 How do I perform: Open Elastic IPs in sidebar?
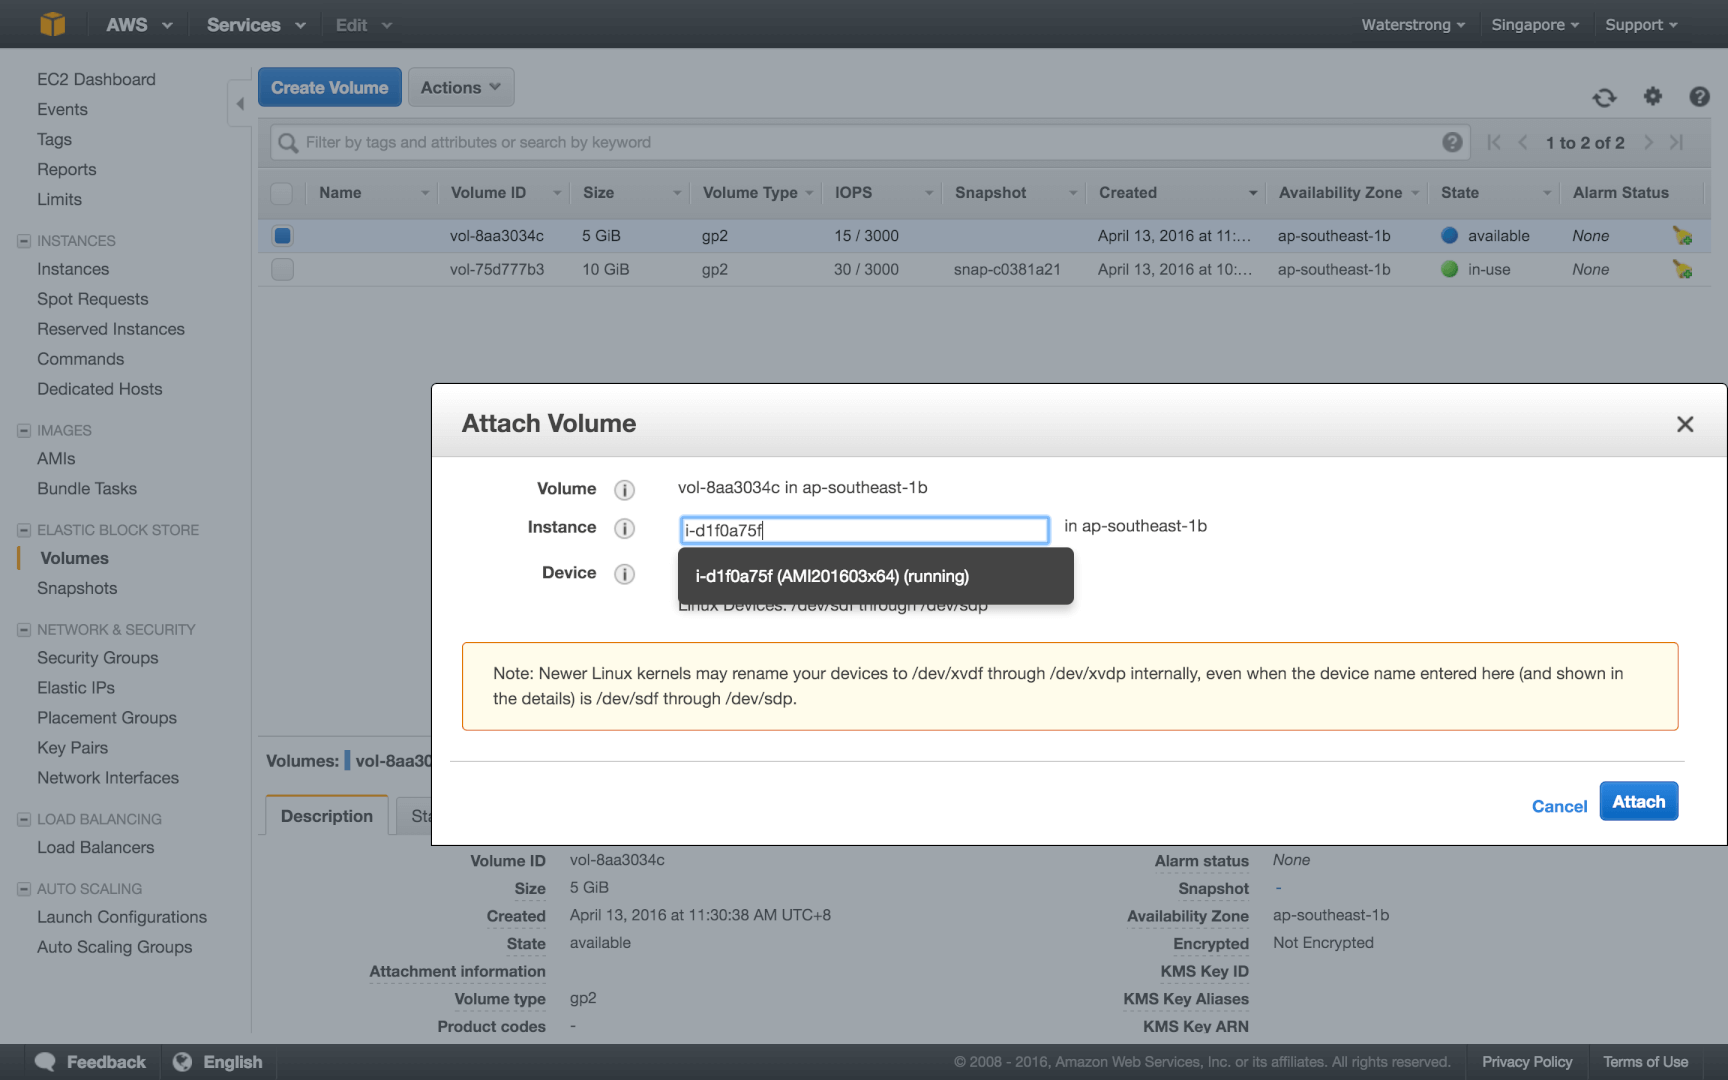pos(76,688)
